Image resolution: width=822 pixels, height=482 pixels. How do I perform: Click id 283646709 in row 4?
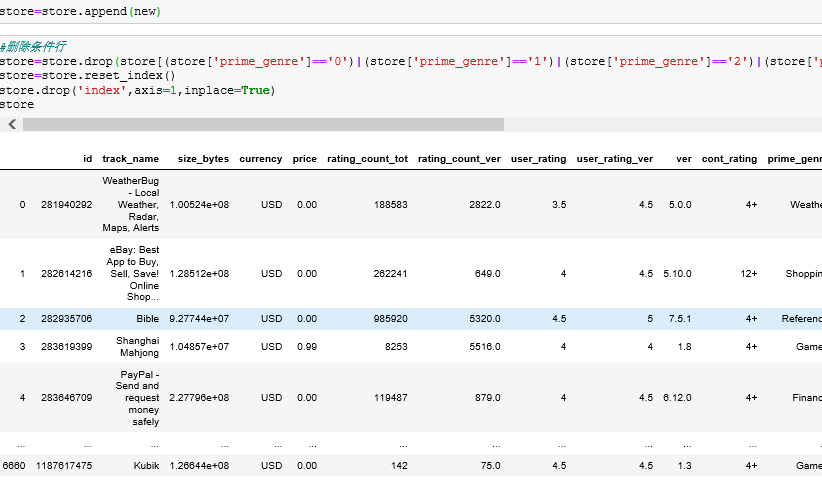[67, 398]
